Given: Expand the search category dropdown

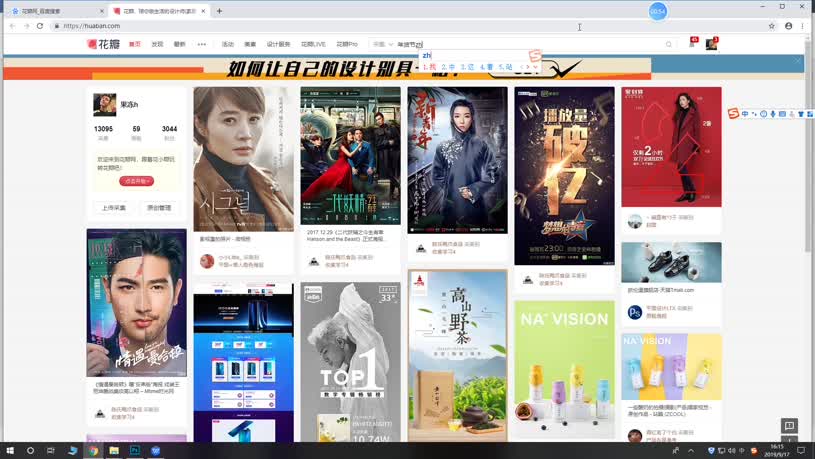Looking at the screenshot, I should 382,44.
